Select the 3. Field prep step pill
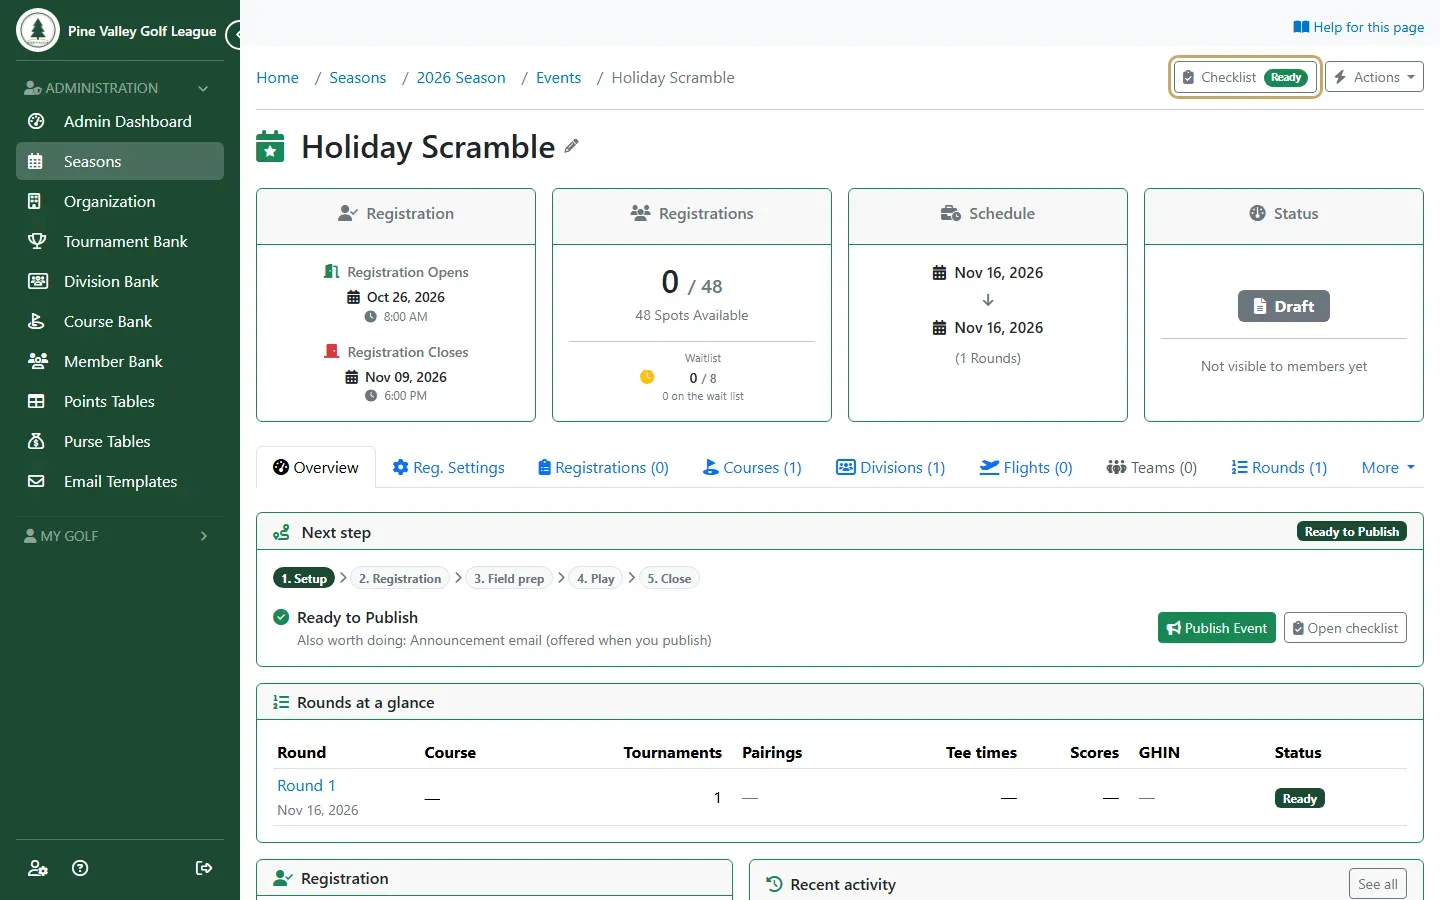Viewport: 1440px width, 900px height. (x=509, y=578)
